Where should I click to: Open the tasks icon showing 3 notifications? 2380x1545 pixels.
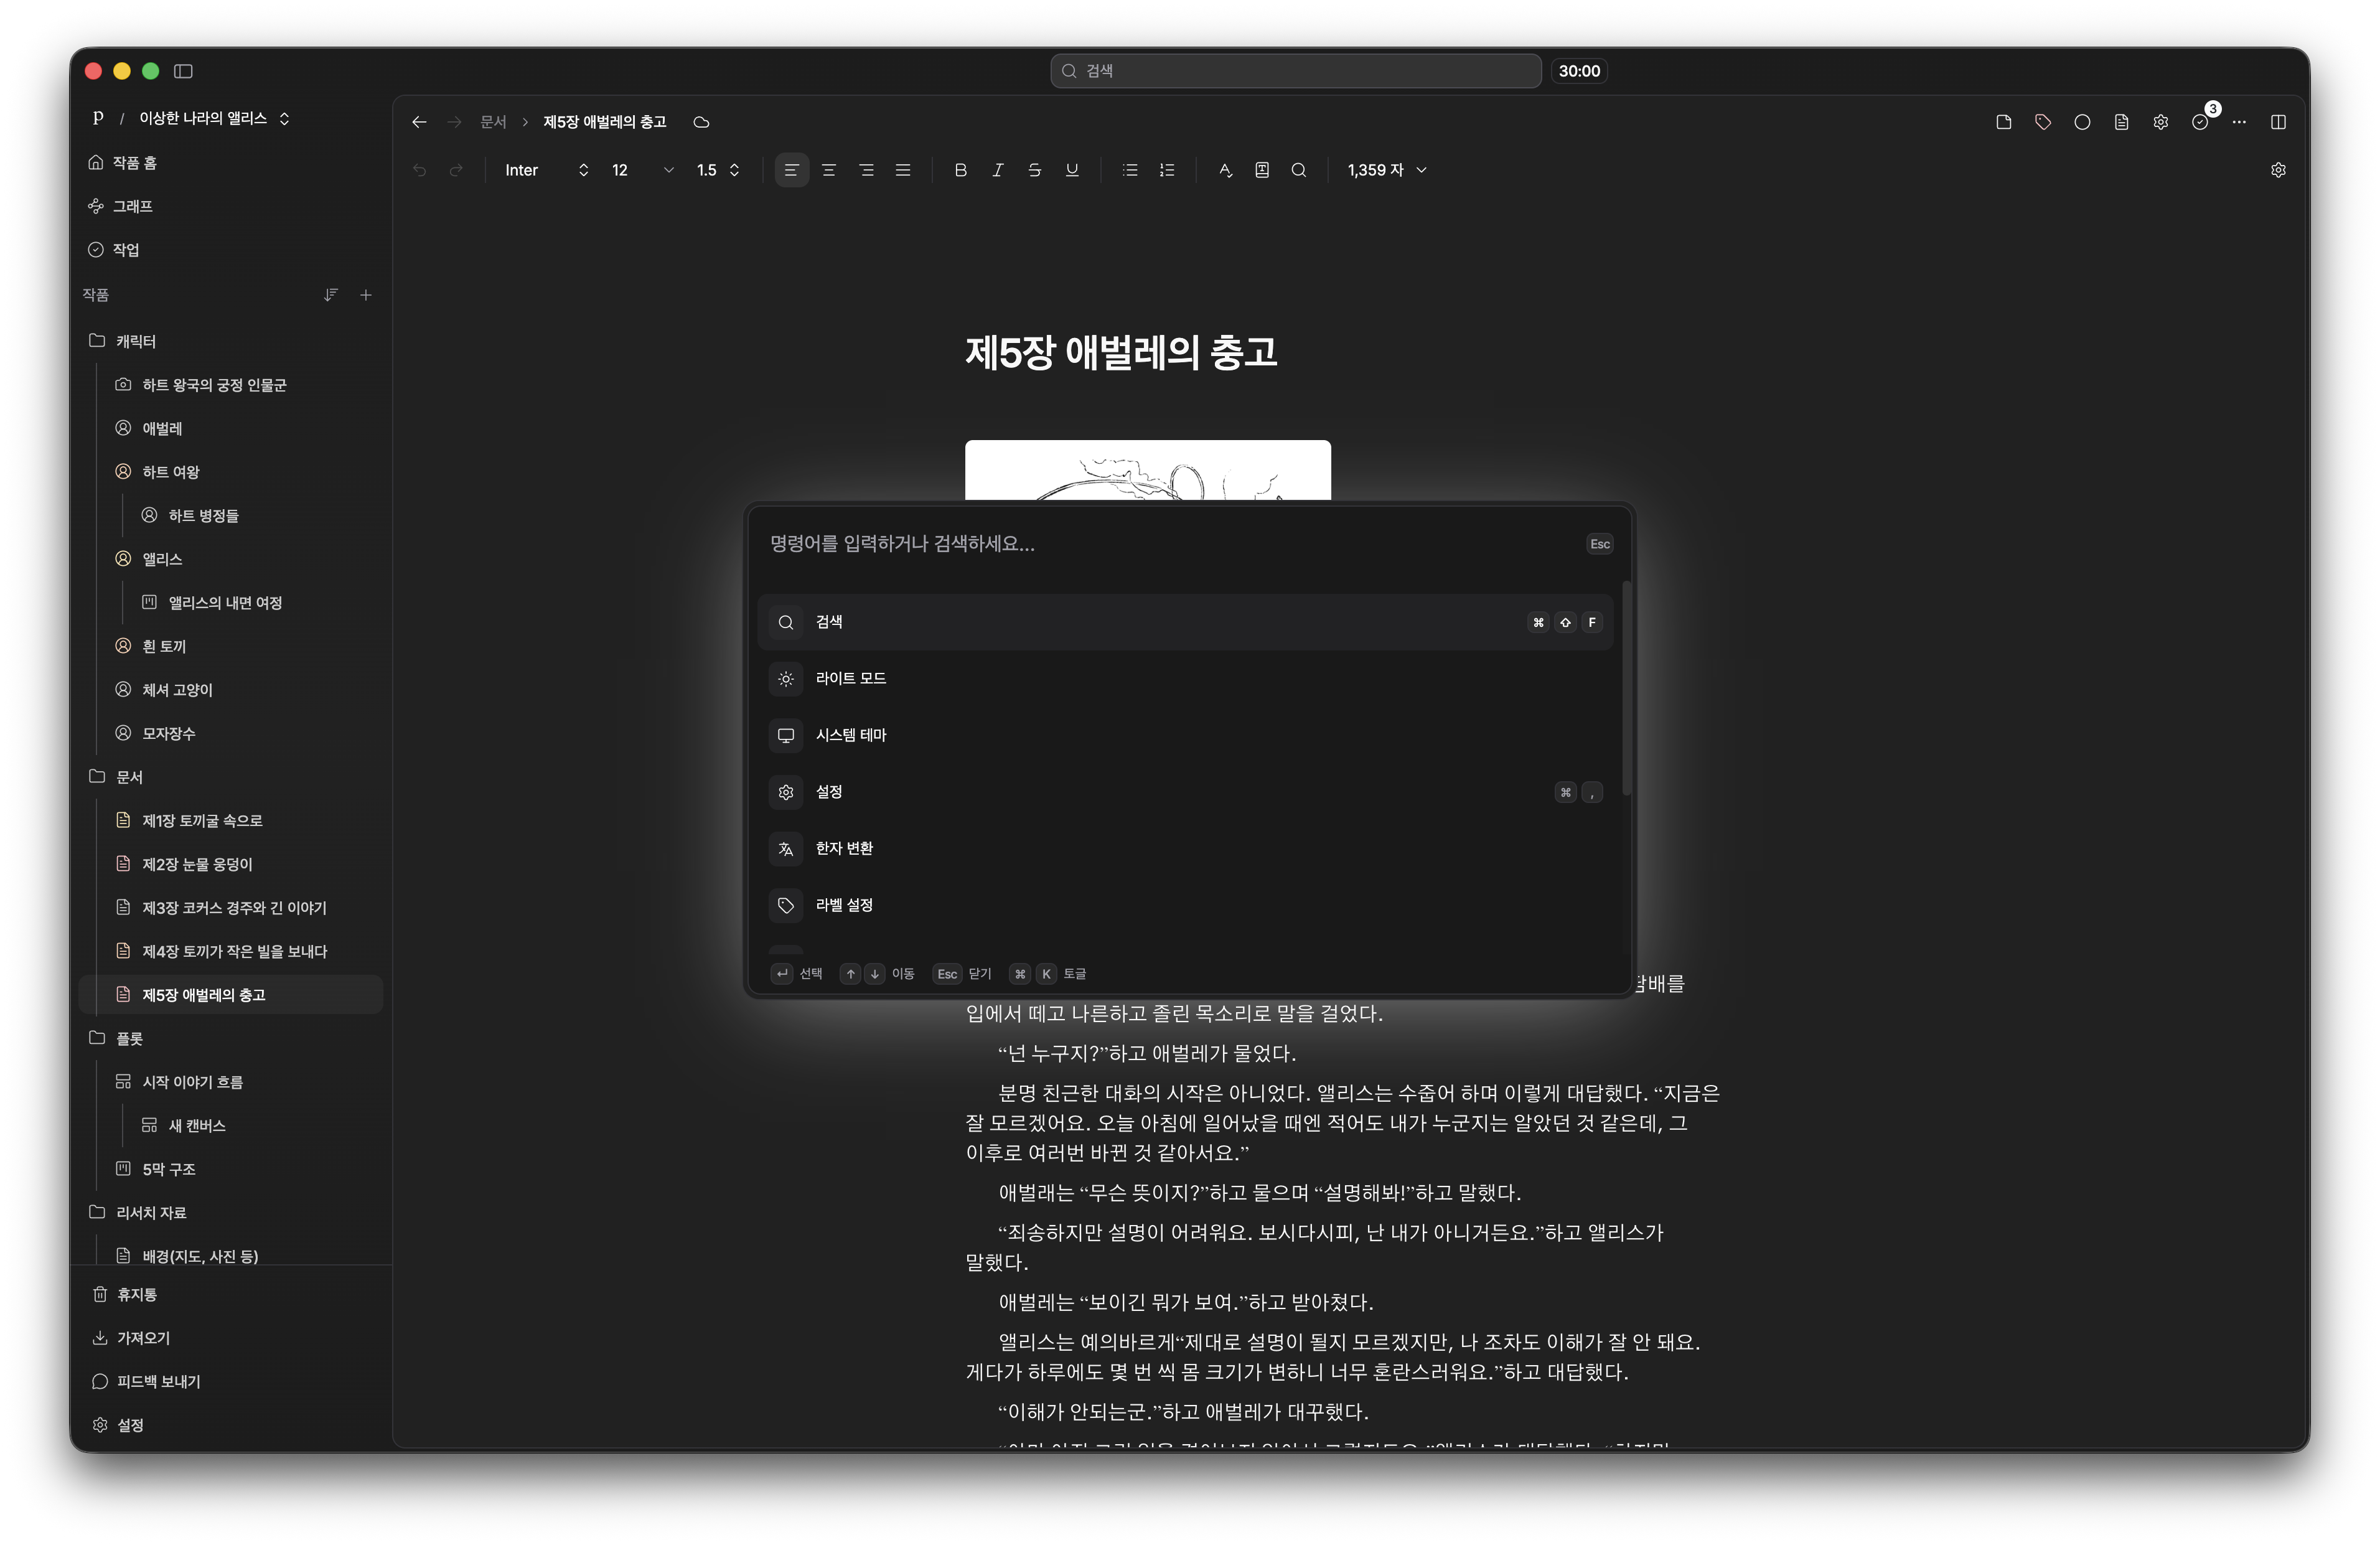[x=2201, y=122]
